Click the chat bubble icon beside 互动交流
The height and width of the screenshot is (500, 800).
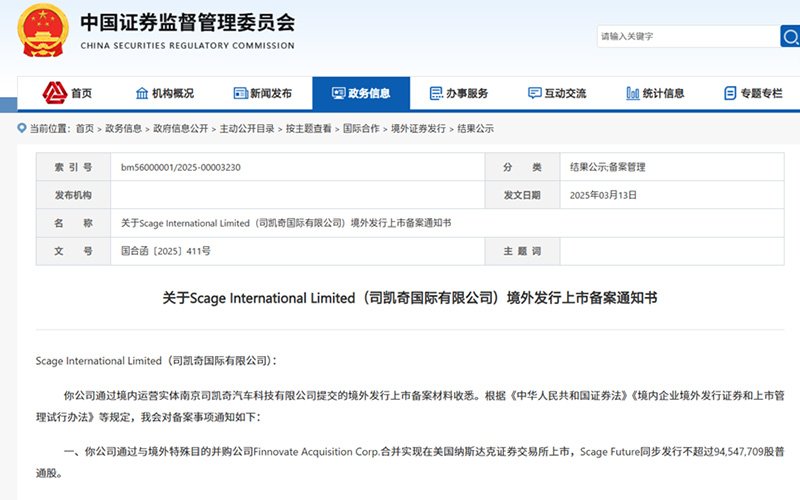pos(534,93)
